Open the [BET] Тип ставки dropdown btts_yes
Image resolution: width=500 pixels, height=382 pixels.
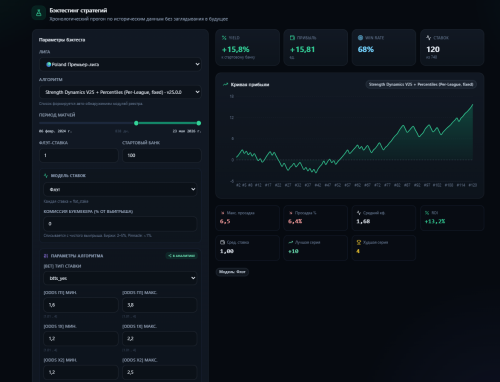(x=120, y=278)
